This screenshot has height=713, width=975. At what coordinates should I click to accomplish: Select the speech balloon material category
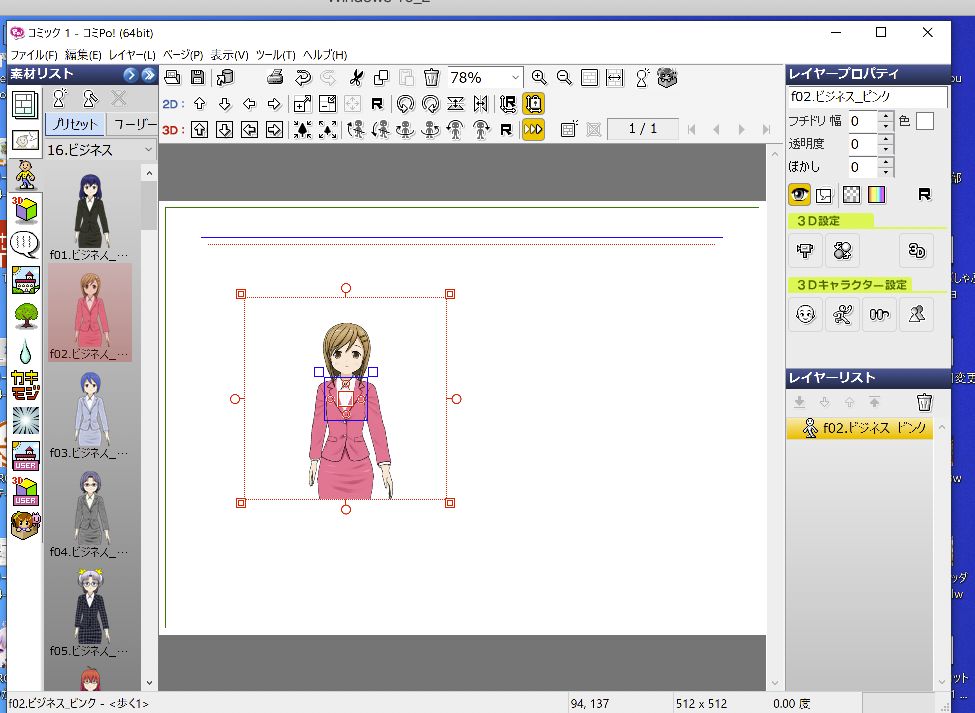[26, 244]
